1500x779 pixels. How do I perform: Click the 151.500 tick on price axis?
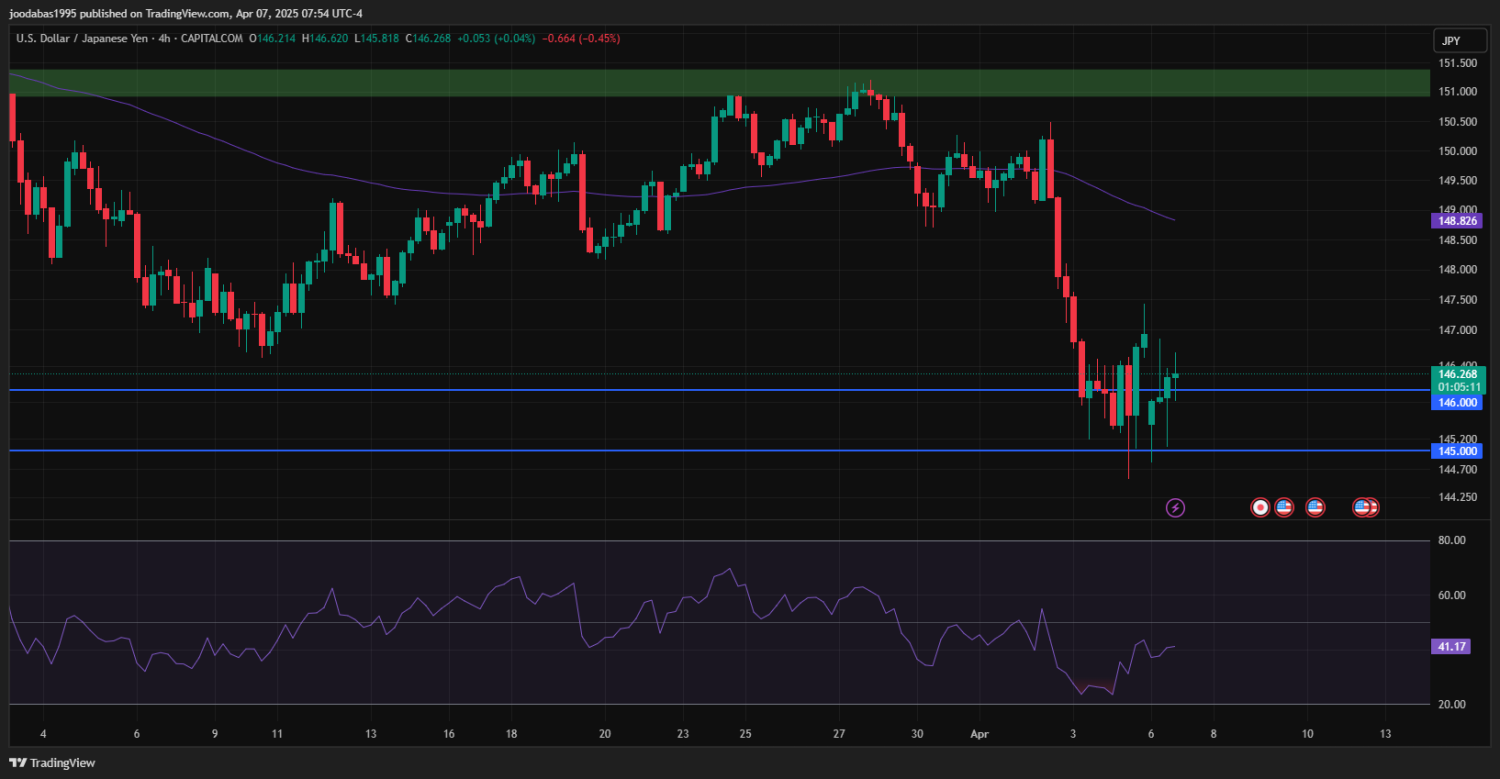click(1458, 63)
